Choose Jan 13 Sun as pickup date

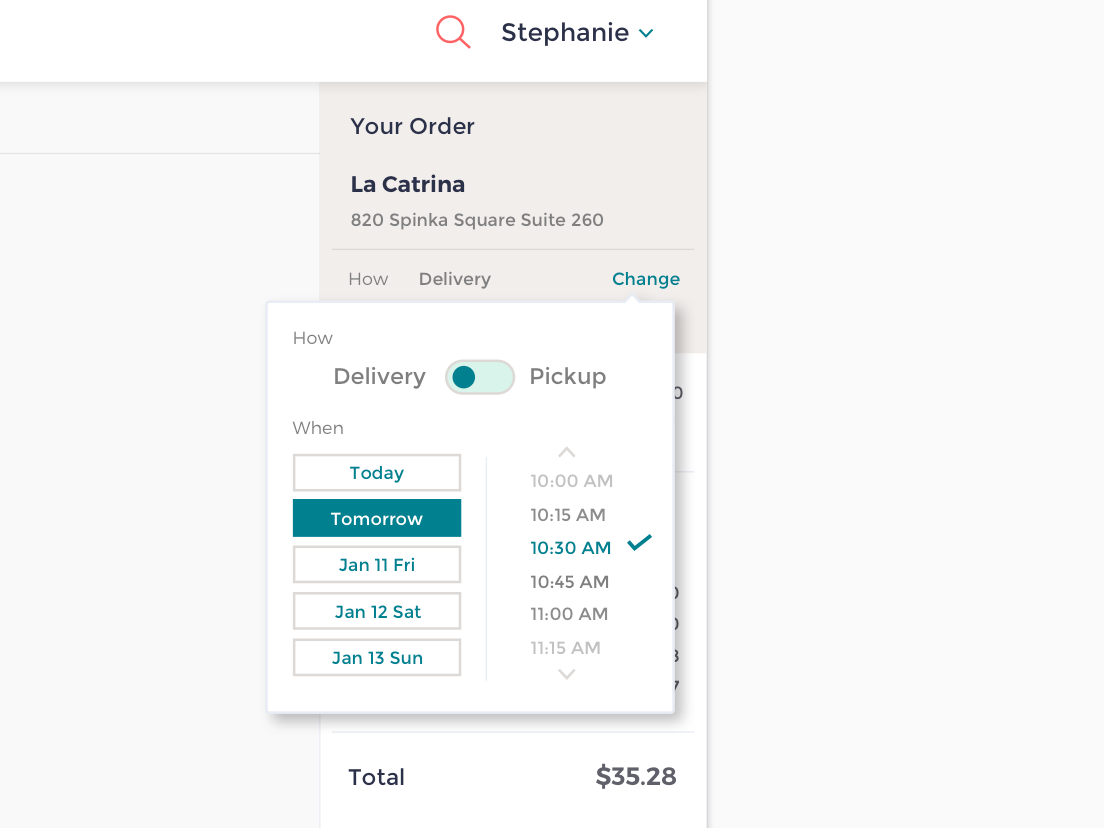pos(376,657)
